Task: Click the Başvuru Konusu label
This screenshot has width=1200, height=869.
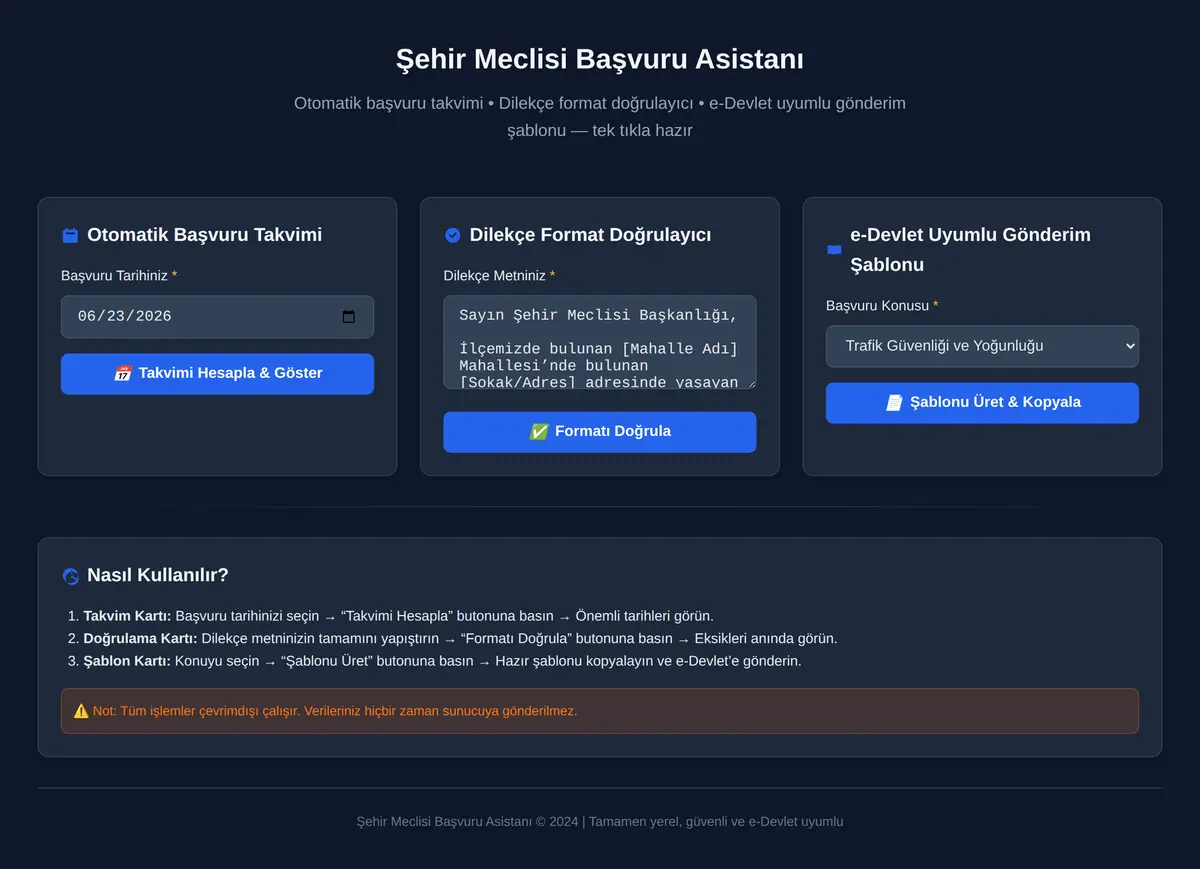Action: [x=882, y=306]
